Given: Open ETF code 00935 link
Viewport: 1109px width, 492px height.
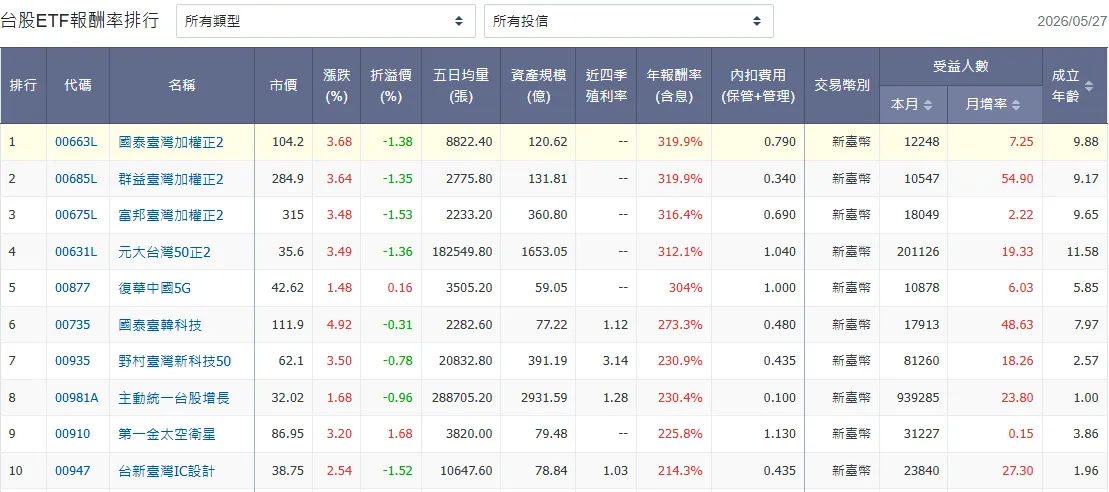Looking at the screenshot, I should (x=73, y=361).
